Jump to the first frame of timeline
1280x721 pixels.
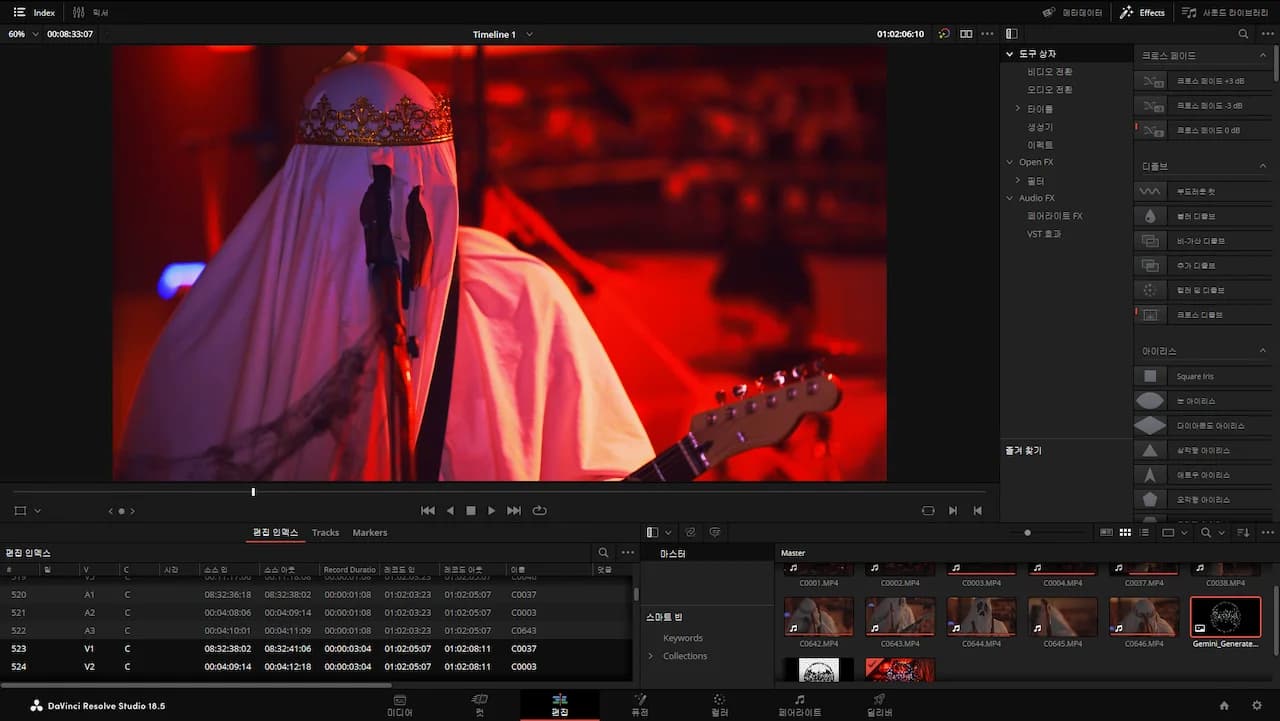428,511
